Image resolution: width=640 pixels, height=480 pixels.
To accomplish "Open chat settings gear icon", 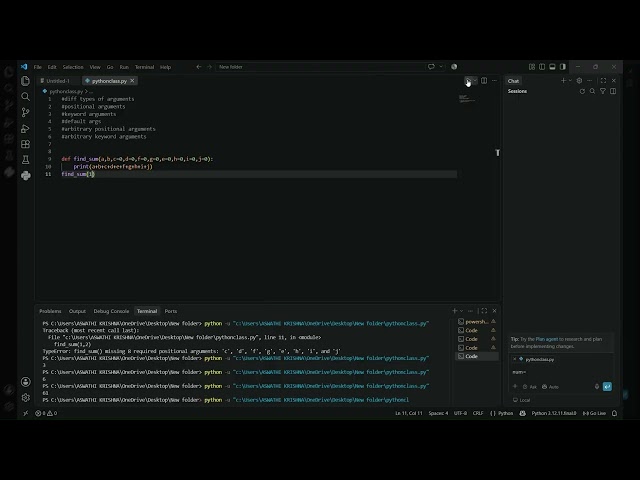I will (579, 81).
